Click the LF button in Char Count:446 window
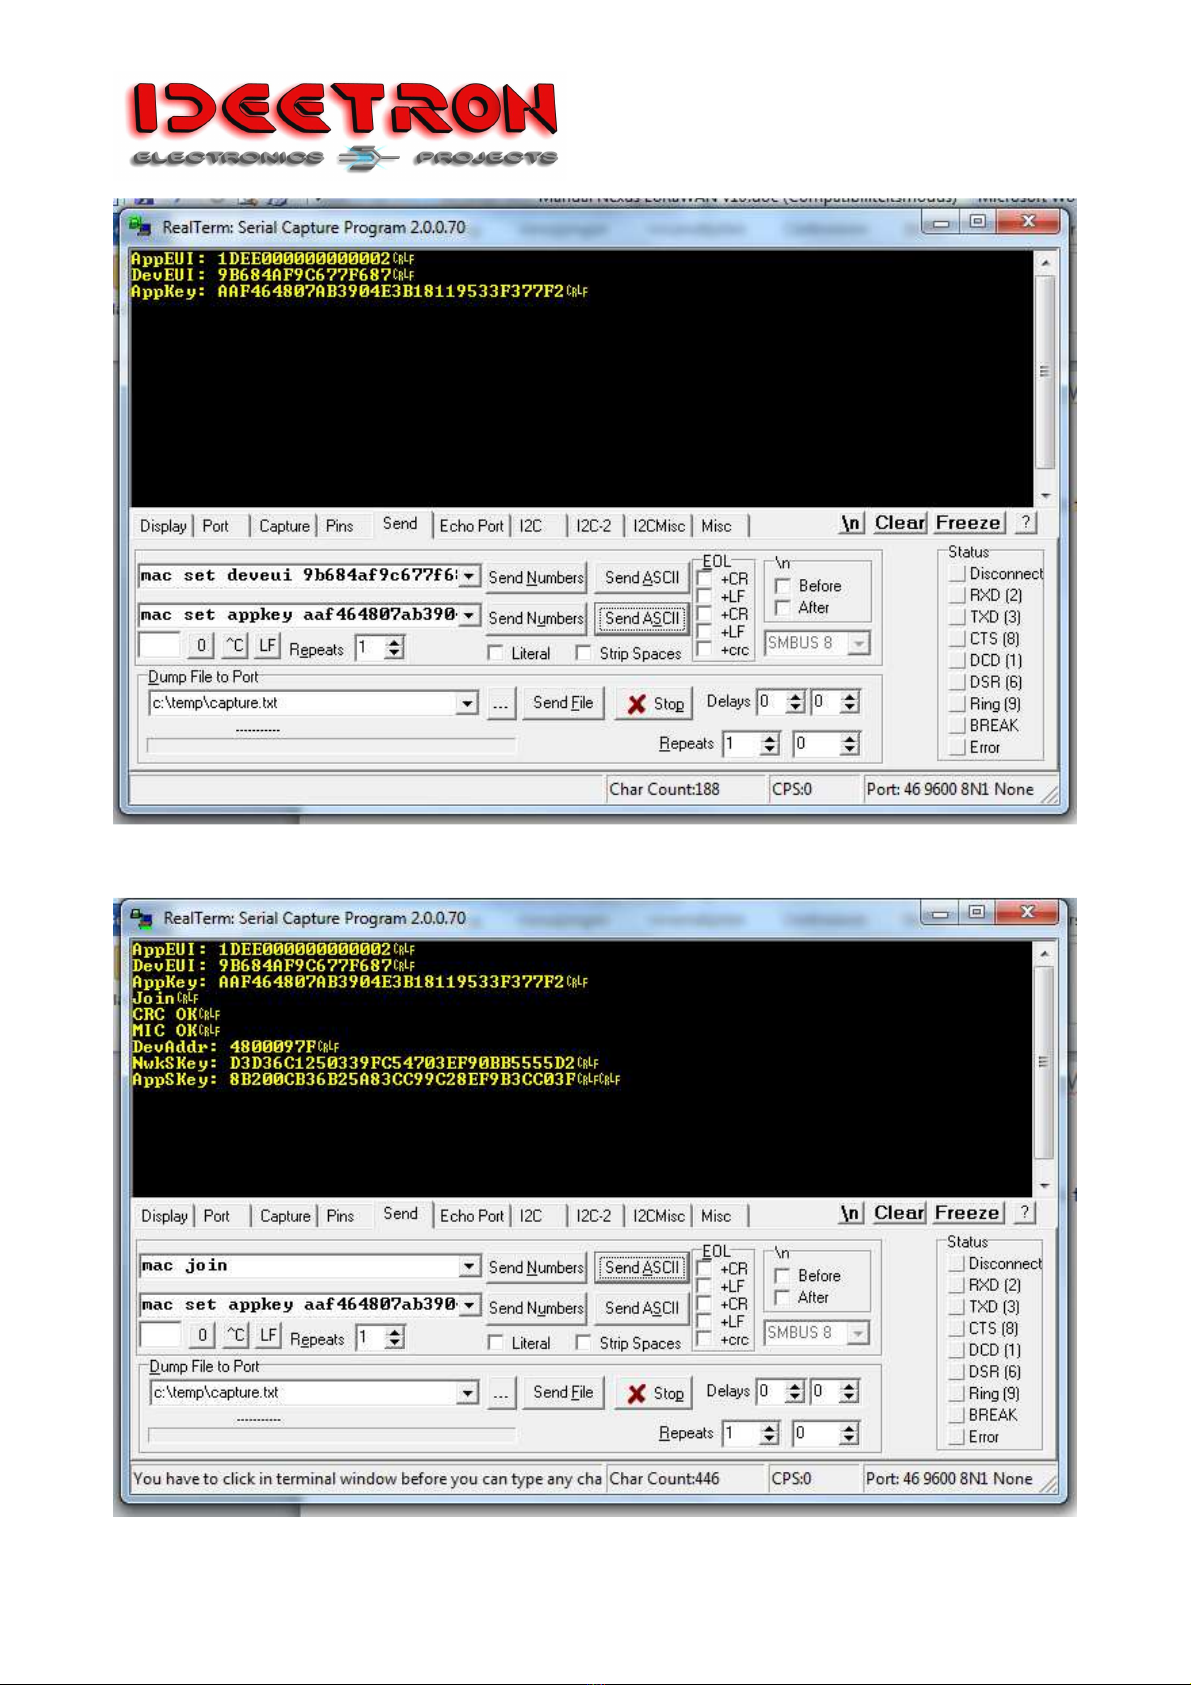Viewport: 1191px width, 1685px height. tap(268, 1335)
